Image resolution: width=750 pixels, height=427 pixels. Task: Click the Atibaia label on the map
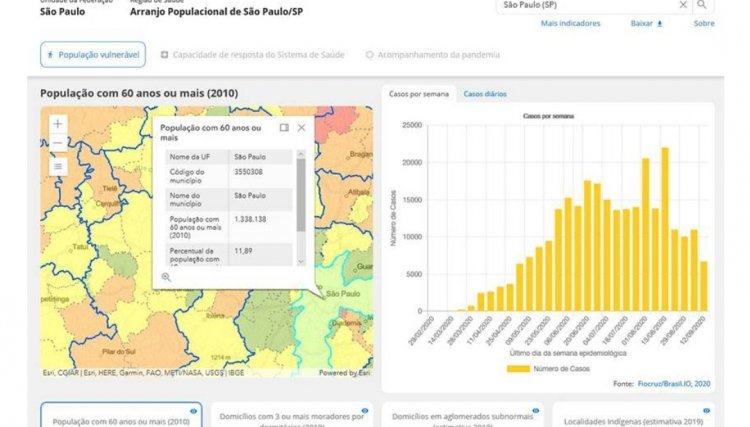click(x=358, y=192)
